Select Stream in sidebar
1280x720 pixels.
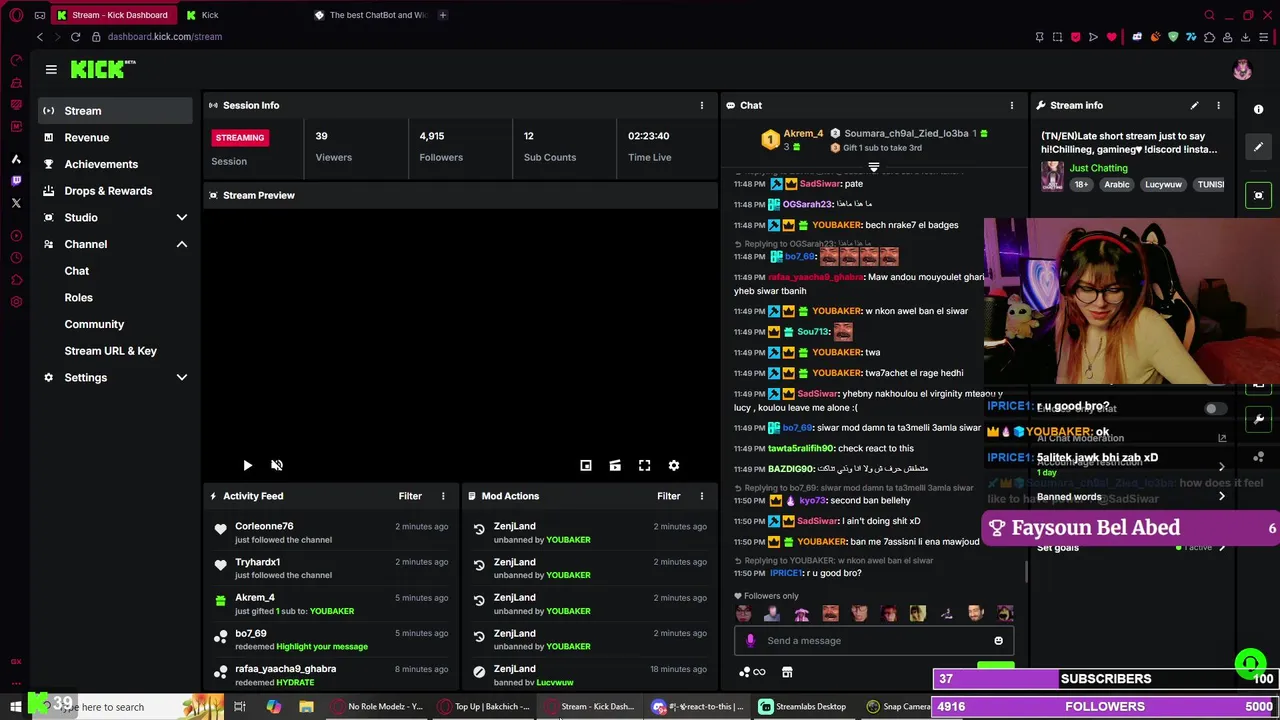(x=115, y=111)
